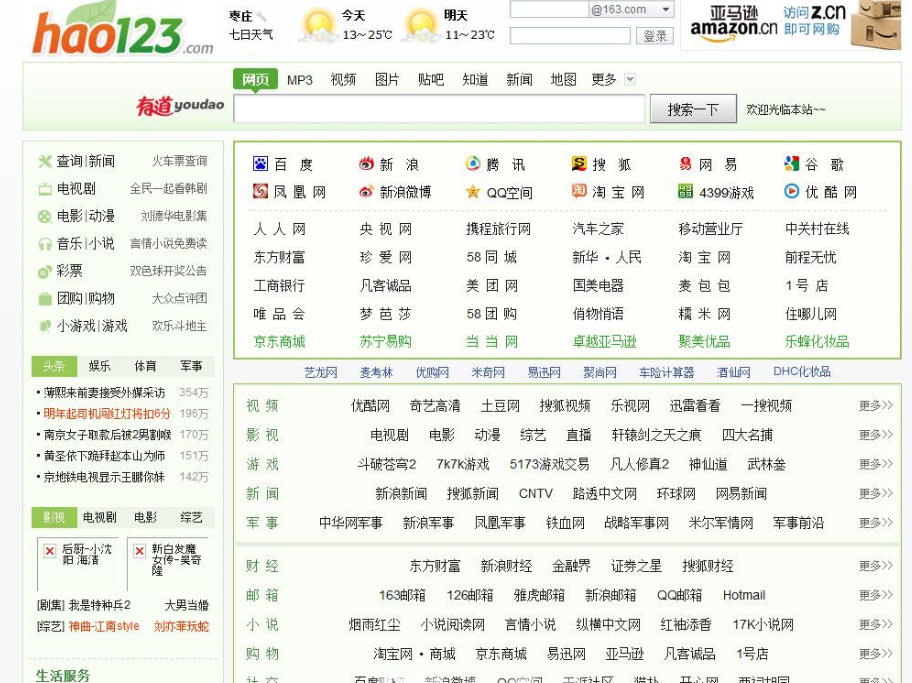Click the 团购 shopping bag icon

pyautogui.click(x=45, y=299)
